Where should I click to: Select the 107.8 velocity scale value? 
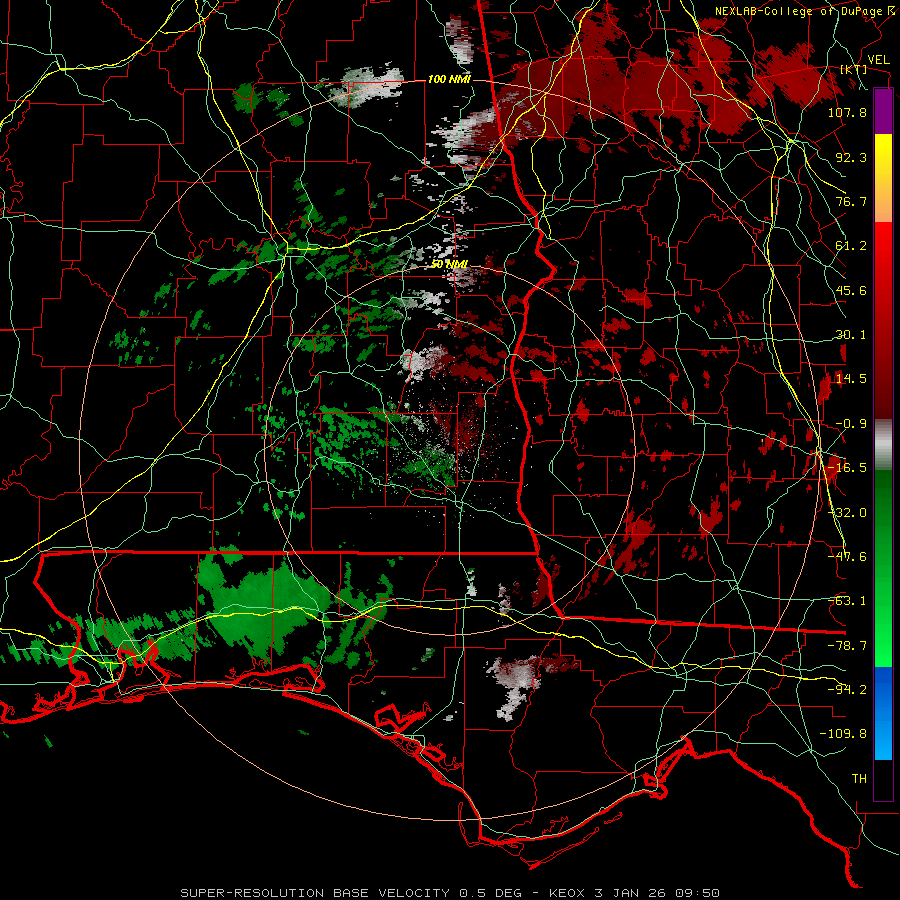847,112
